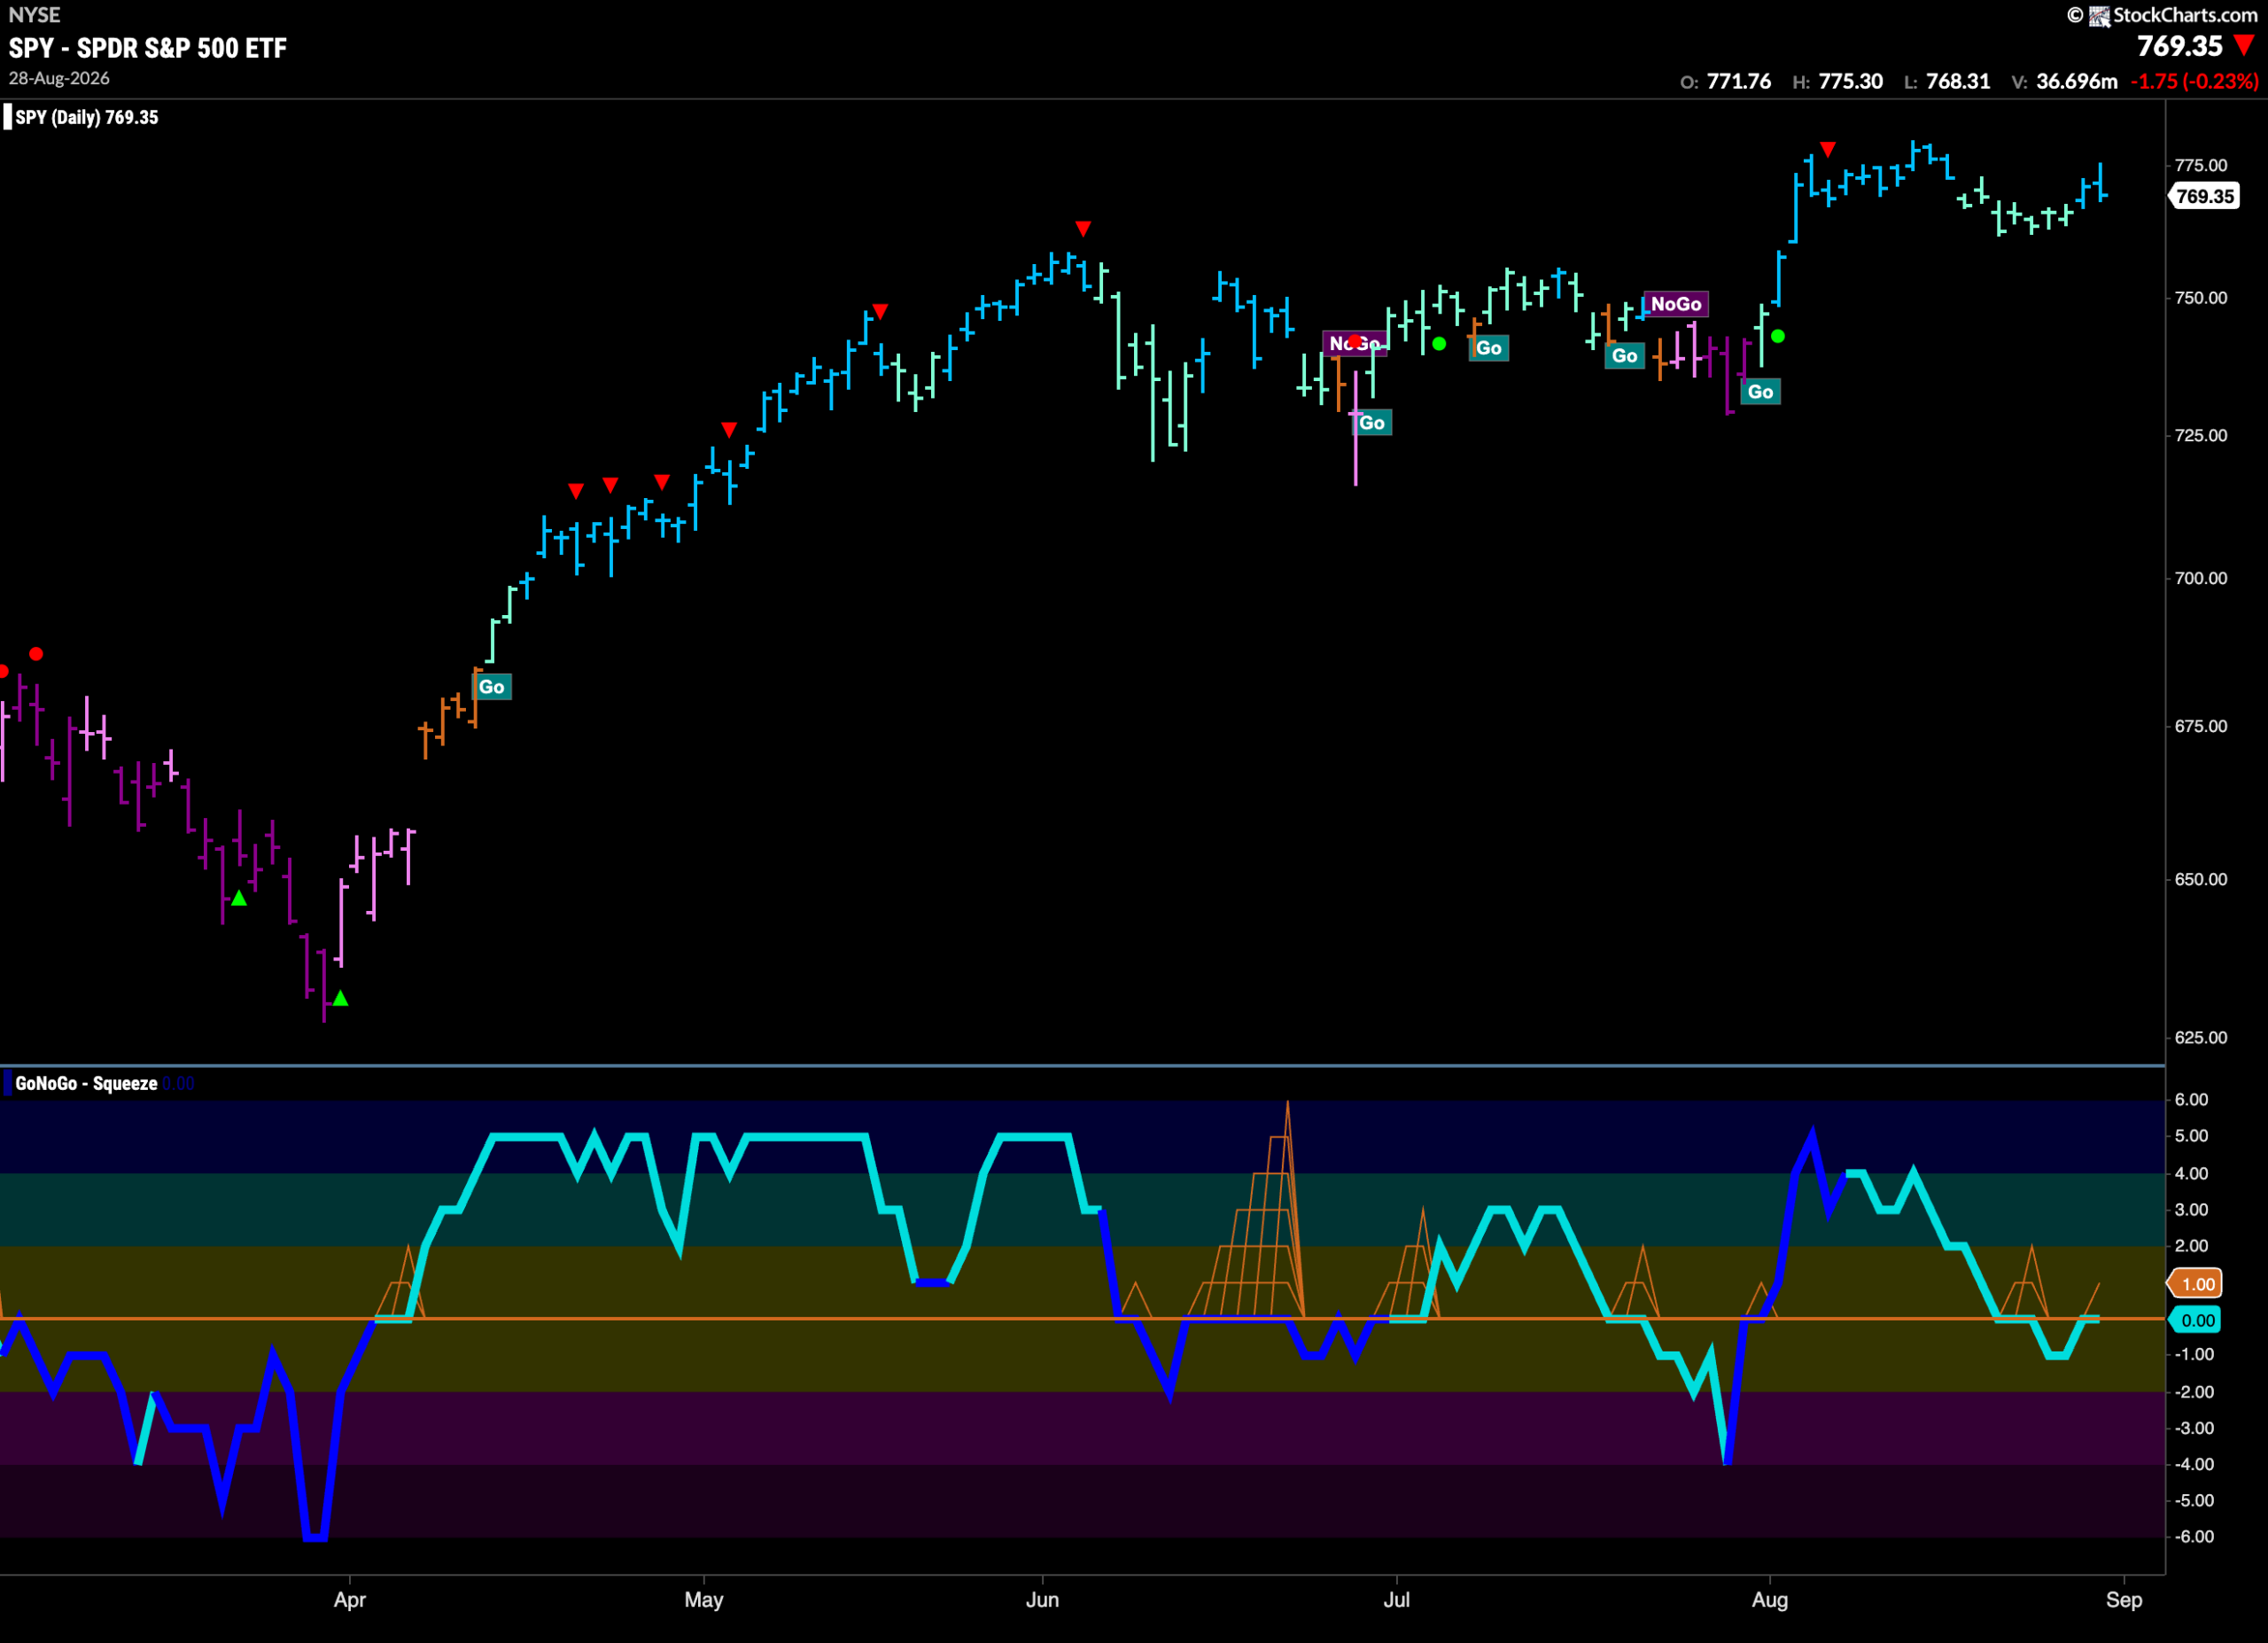Click the green dot near early August

tap(1777, 336)
